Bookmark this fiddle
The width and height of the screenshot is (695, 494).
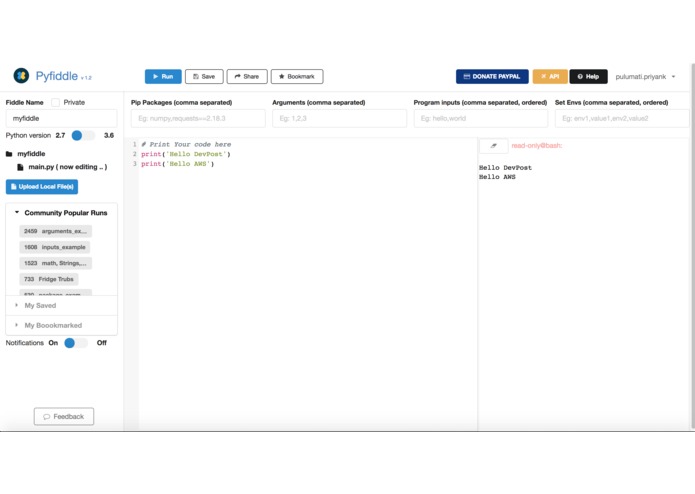(297, 77)
